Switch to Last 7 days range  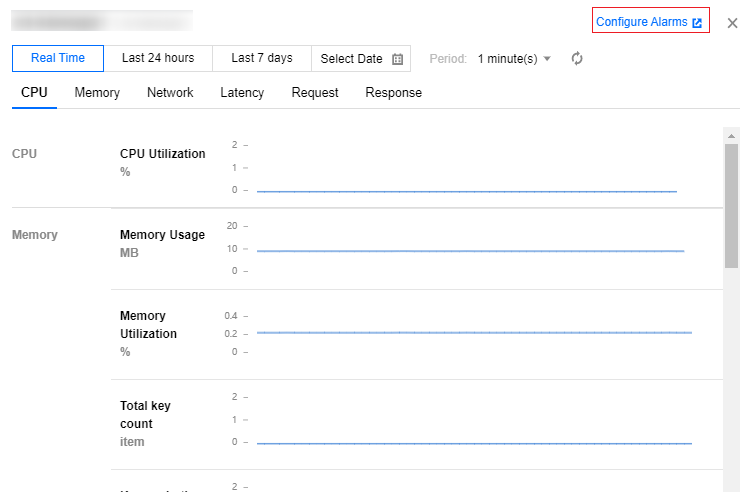point(262,58)
